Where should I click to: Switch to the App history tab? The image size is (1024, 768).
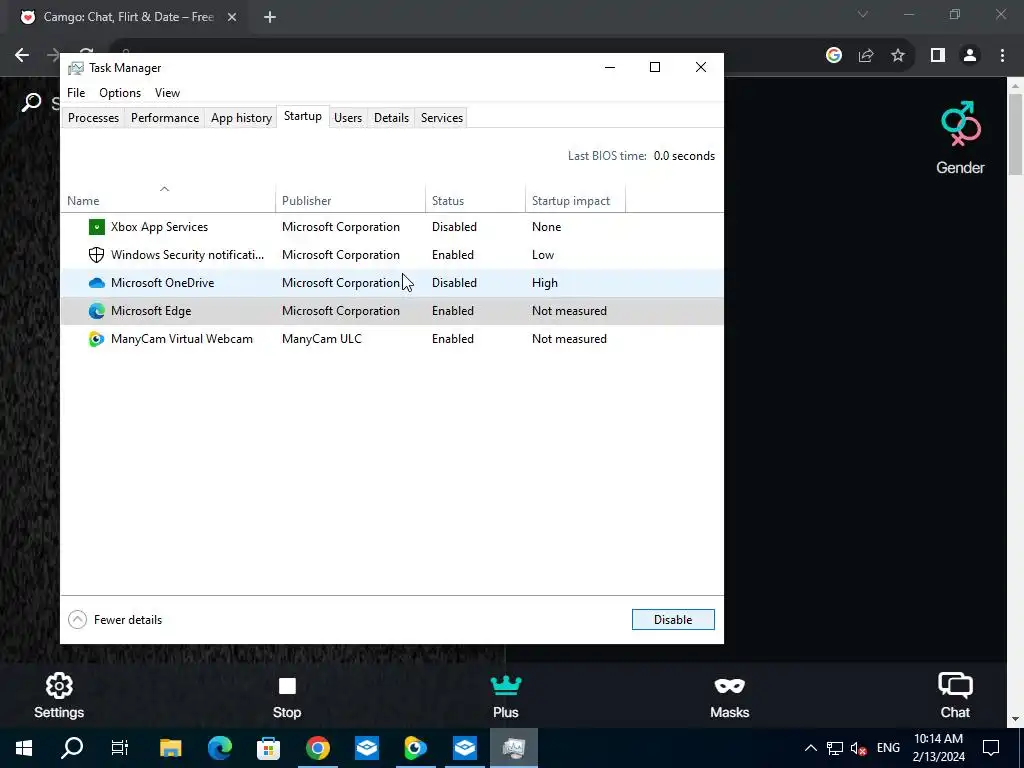[241, 118]
